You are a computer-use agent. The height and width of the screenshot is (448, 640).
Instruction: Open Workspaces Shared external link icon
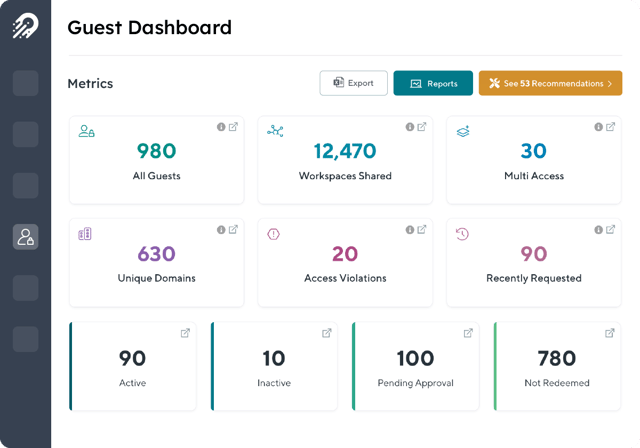422,127
